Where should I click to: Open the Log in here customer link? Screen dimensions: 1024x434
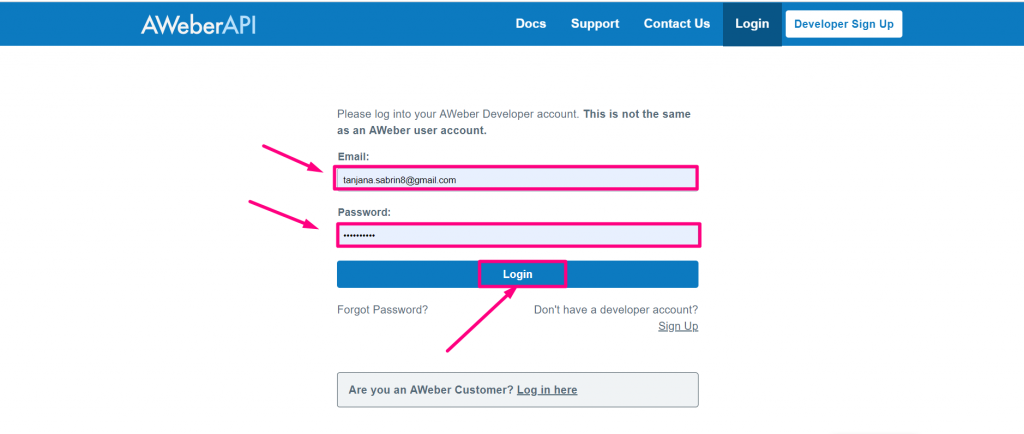(547, 390)
